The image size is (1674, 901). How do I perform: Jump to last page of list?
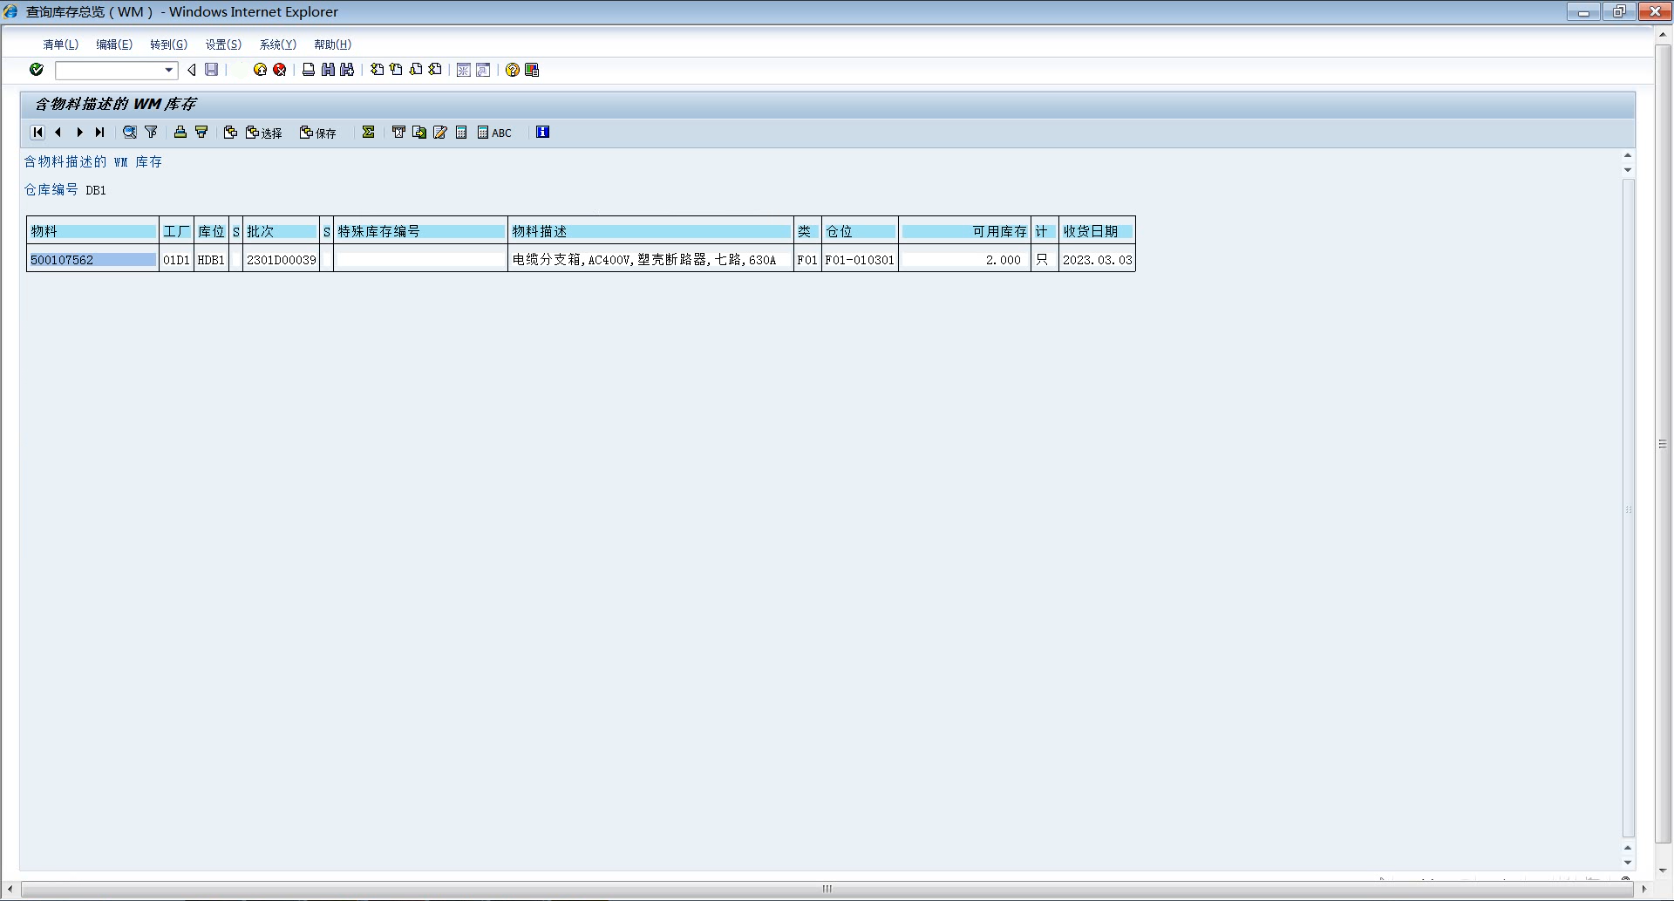(x=100, y=132)
